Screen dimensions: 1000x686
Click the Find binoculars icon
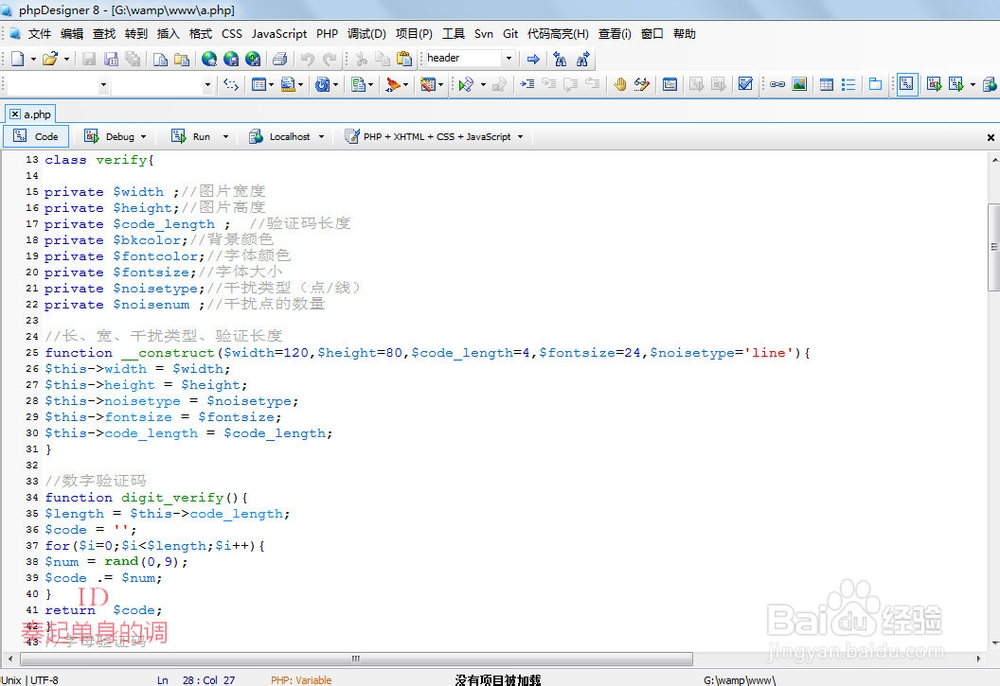(560, 59)
